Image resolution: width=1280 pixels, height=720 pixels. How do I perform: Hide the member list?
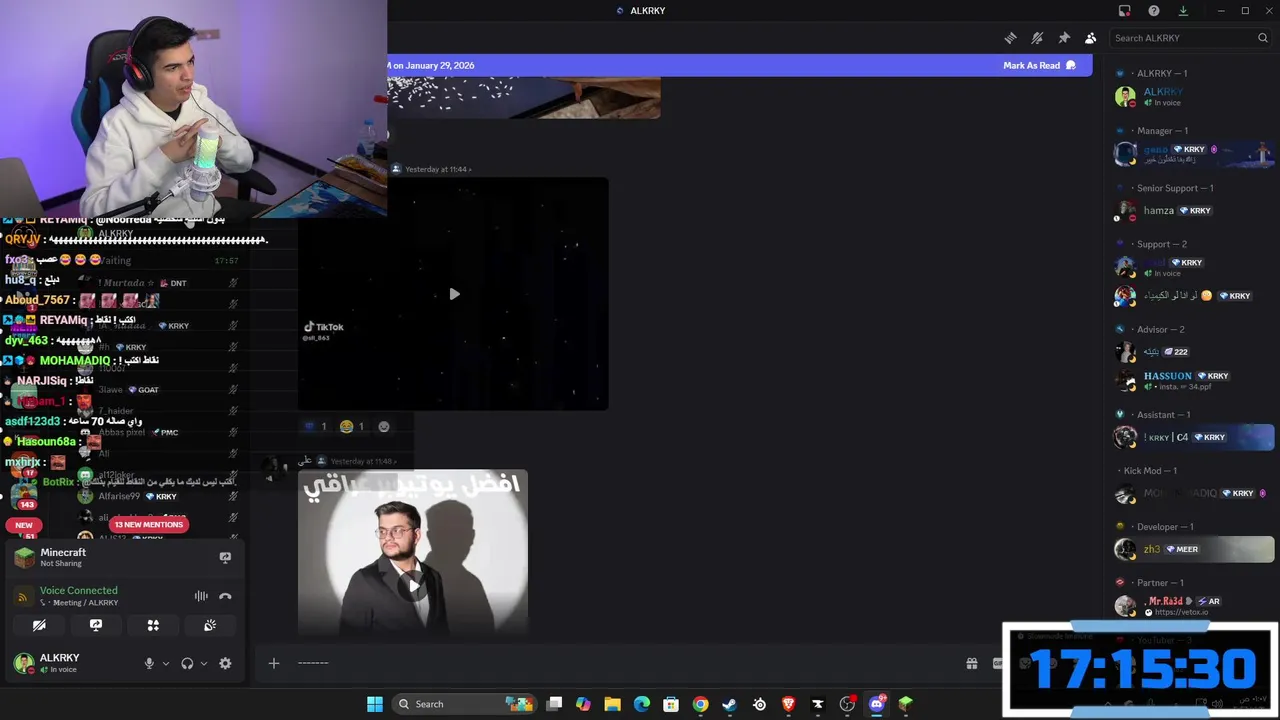click(x=1091, y=38)
